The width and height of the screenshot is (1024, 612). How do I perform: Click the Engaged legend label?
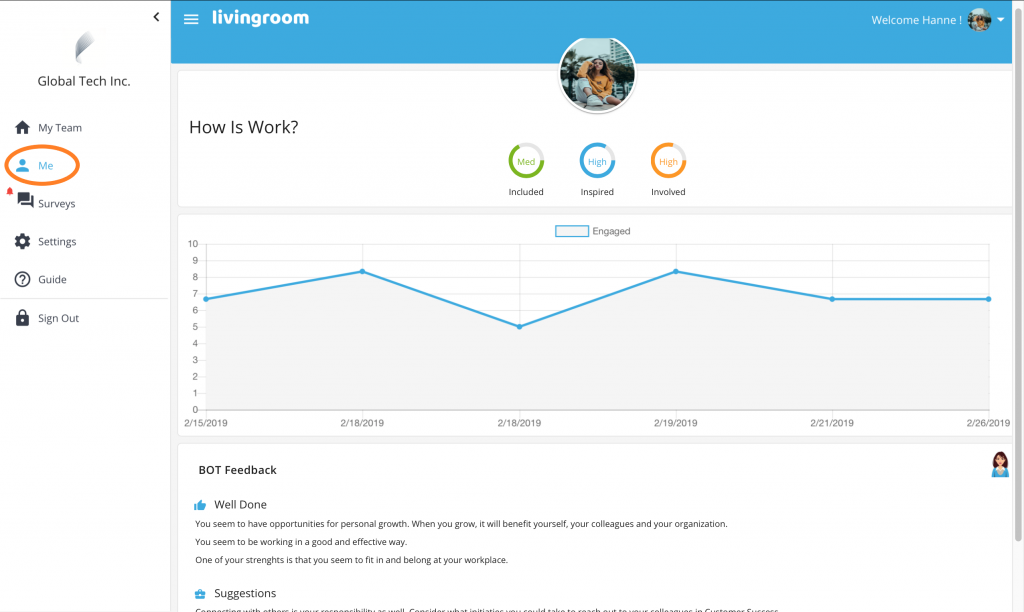click(611, 231)
